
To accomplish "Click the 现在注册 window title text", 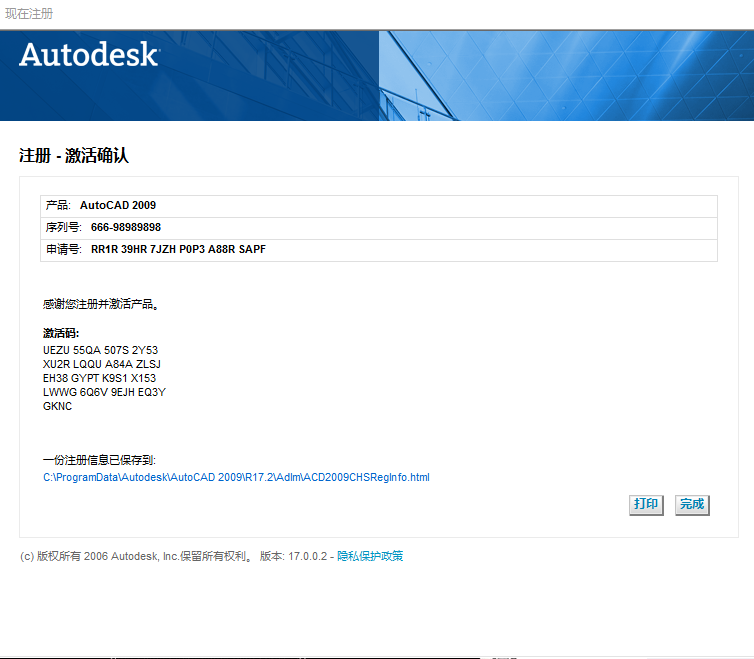I will tap(29, 13).
